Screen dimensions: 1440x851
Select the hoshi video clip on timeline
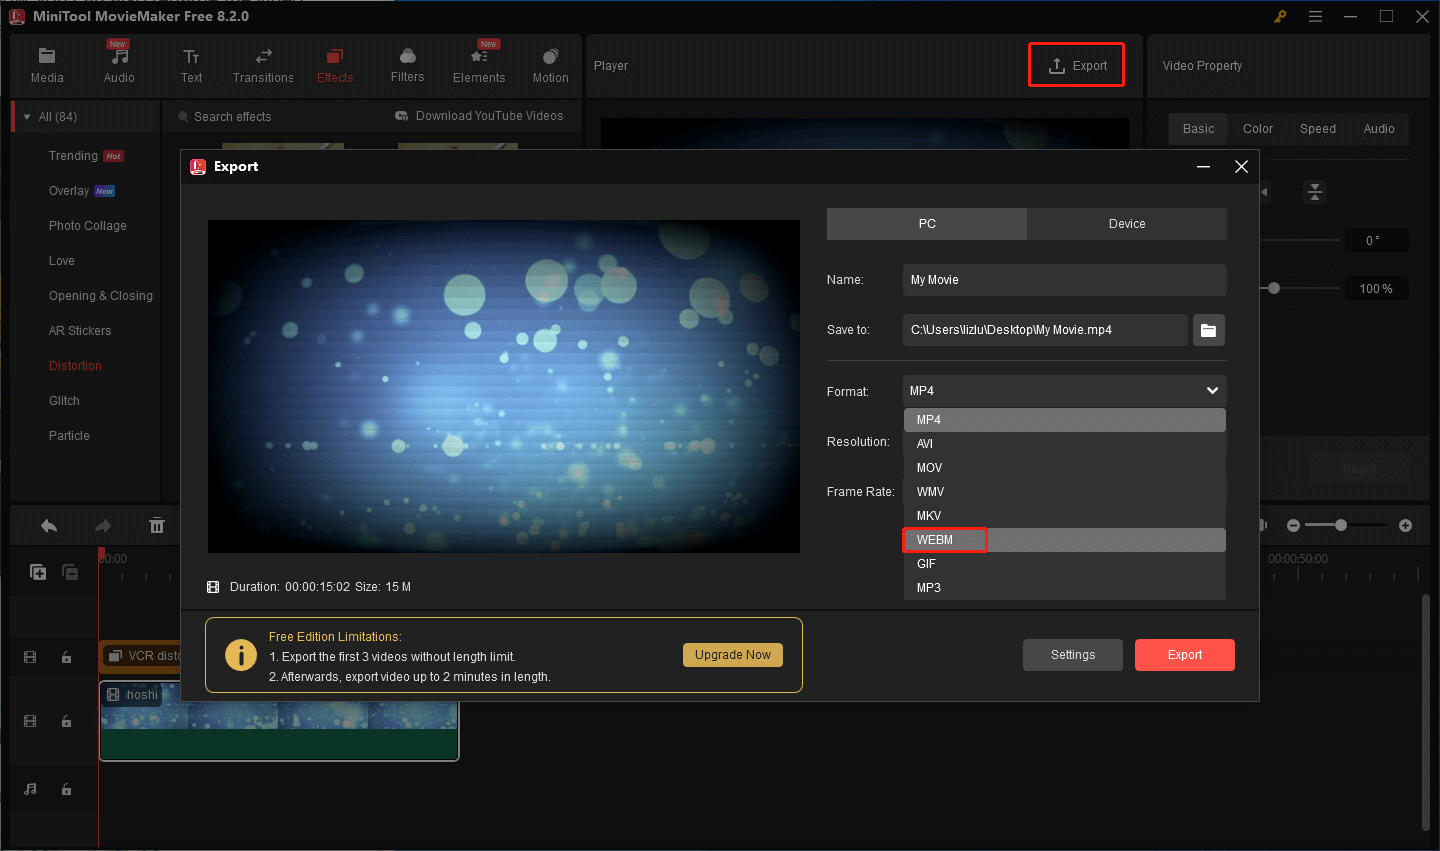click(279, 720)
